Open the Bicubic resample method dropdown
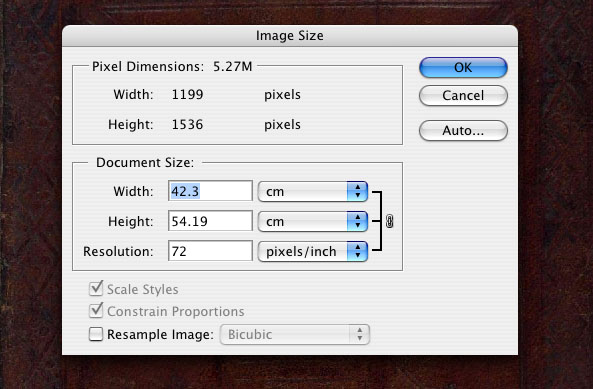Viewport: 593px width, 389px height. (295, 334)
